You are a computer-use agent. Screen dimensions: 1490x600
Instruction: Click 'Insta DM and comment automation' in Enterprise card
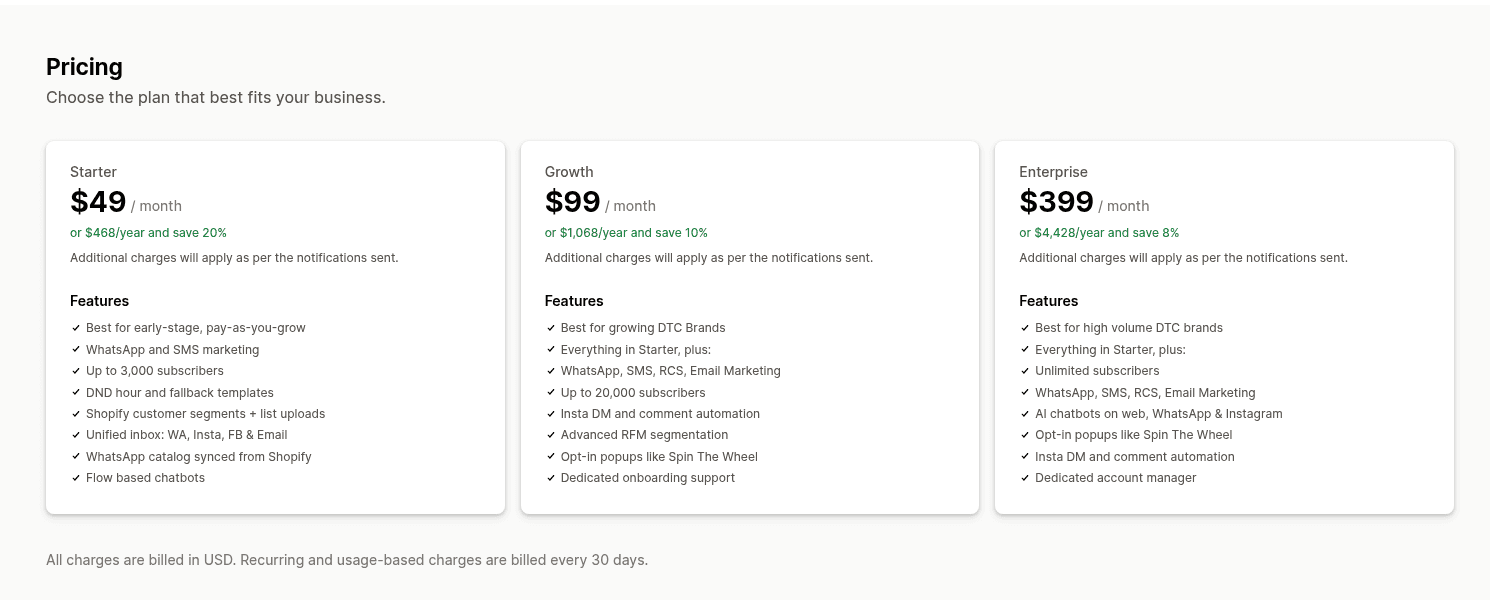(x=1135, y=457)
